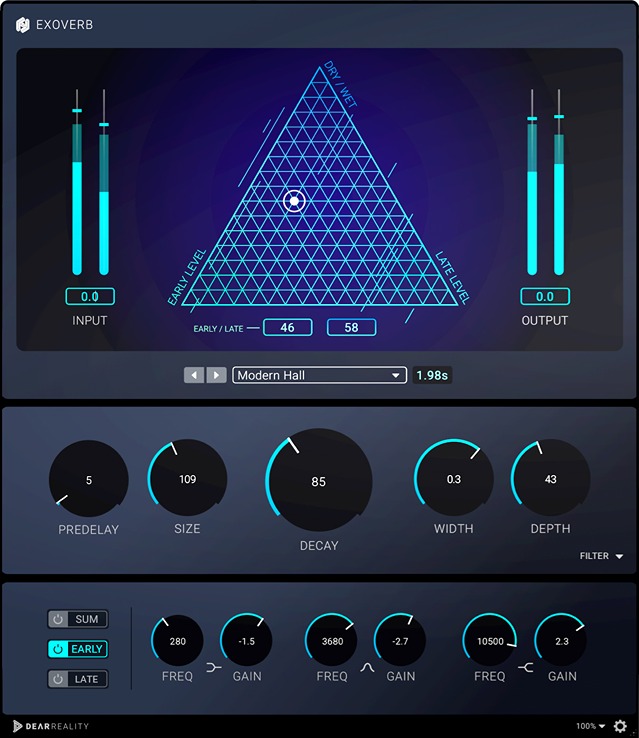Click the high FREQ knob showing 10500

(490, 640)
